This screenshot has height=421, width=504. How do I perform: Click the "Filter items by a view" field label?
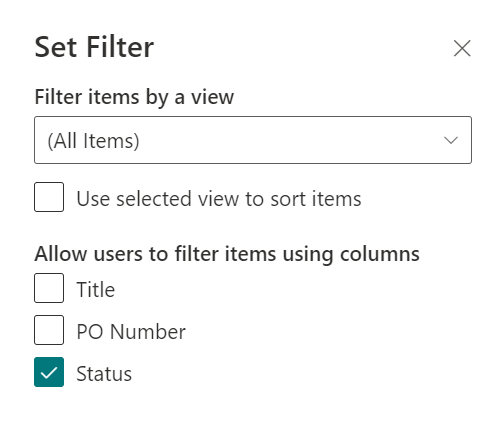pos(134,97)
